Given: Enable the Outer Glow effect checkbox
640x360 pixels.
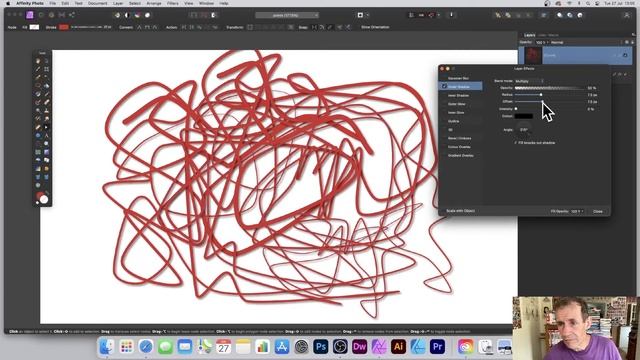Looking at the screenshot, I should click(x=444, y=104).
